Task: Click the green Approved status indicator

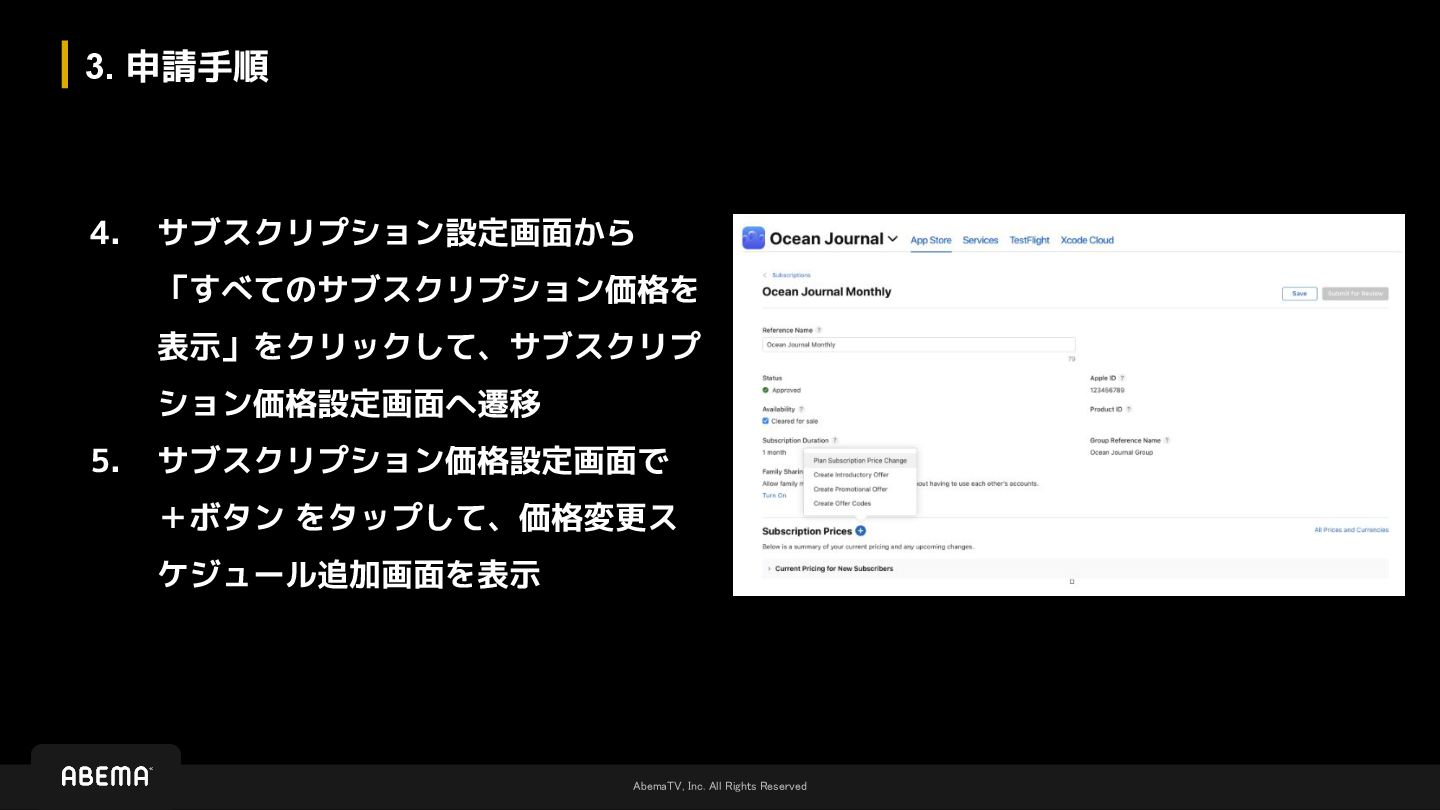Action: point(766,390)
